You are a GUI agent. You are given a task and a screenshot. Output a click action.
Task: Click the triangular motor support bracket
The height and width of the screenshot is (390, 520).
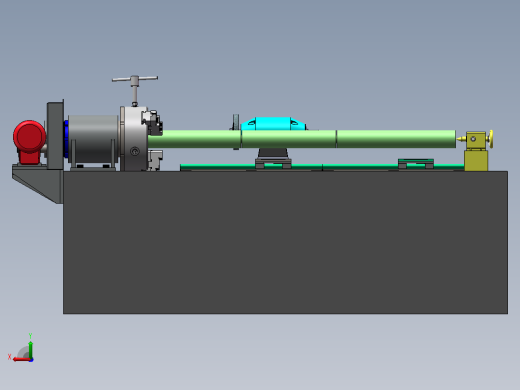[38, 184]
